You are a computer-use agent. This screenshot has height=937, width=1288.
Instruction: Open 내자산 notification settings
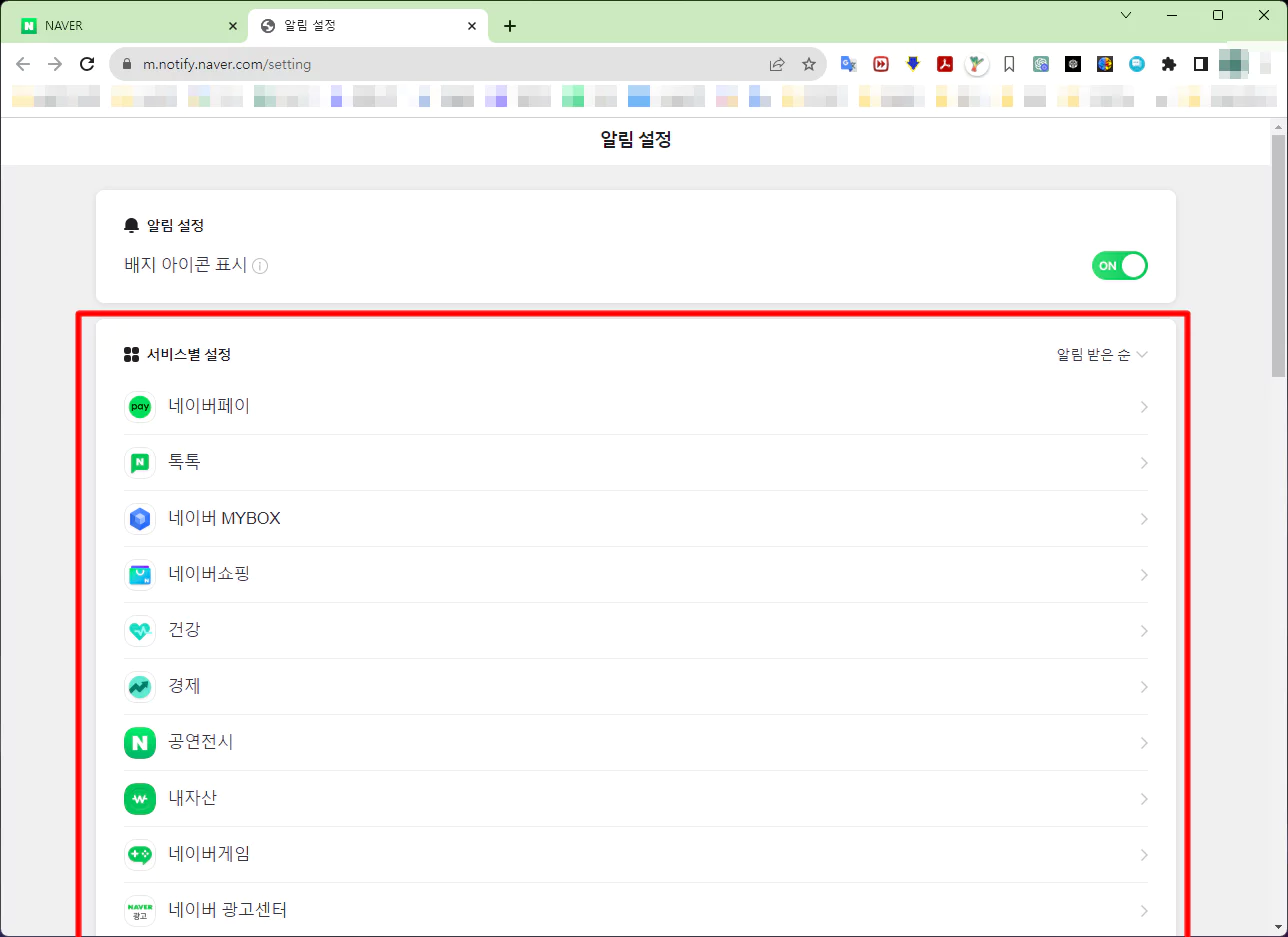click(x=636, y=799)
